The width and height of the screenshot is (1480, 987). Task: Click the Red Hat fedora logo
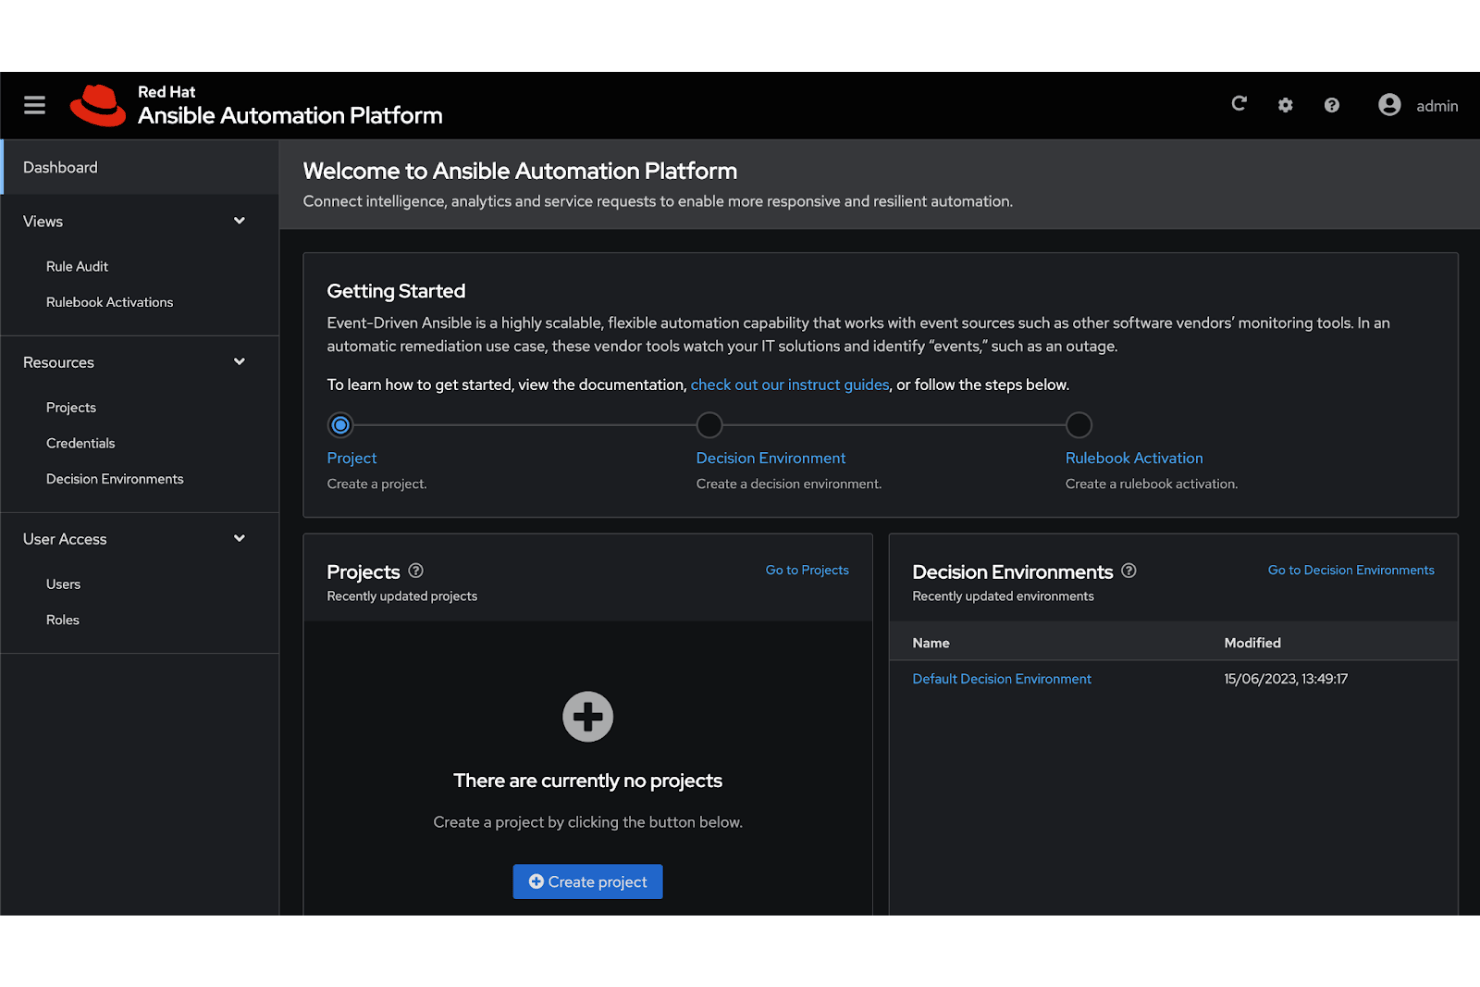click(x=97, y=105)
